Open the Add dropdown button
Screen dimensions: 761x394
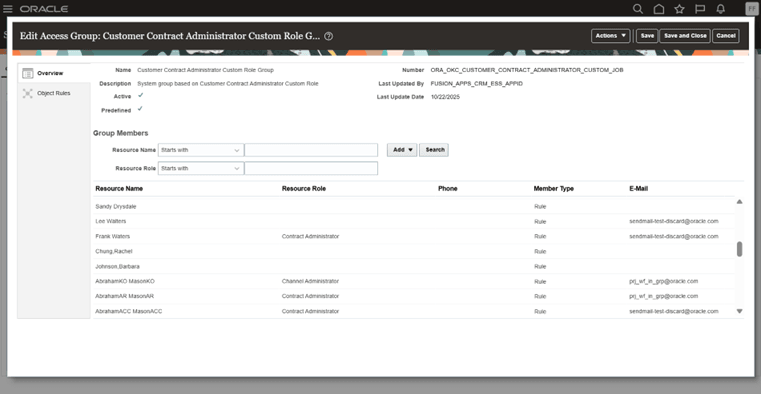[402, 150]
